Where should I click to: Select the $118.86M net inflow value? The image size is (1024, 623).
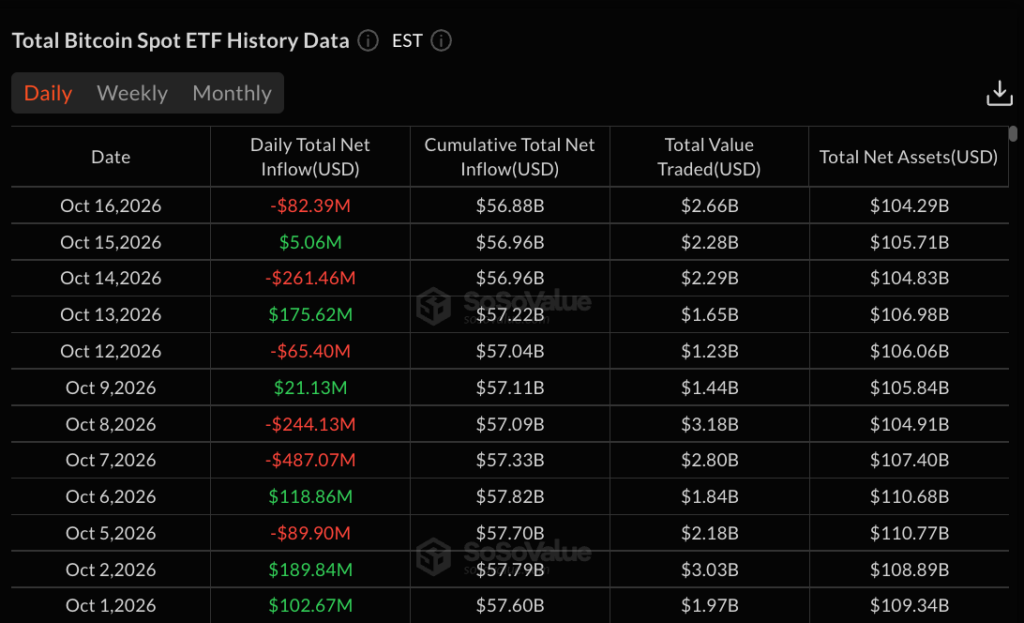[310, 497]
